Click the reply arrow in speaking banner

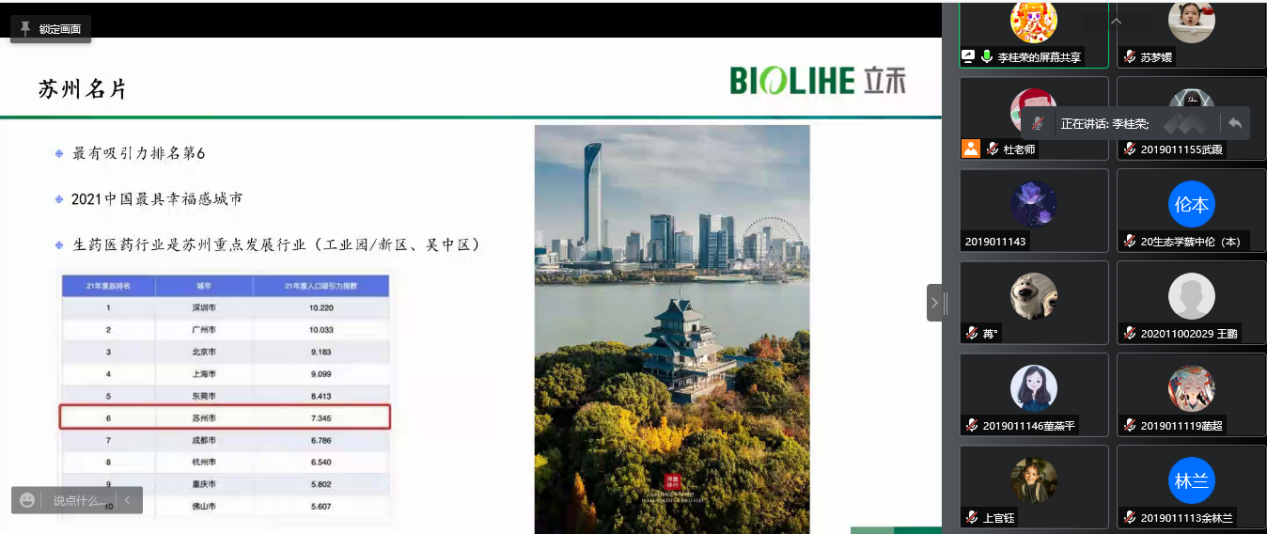pos(1235,123)
